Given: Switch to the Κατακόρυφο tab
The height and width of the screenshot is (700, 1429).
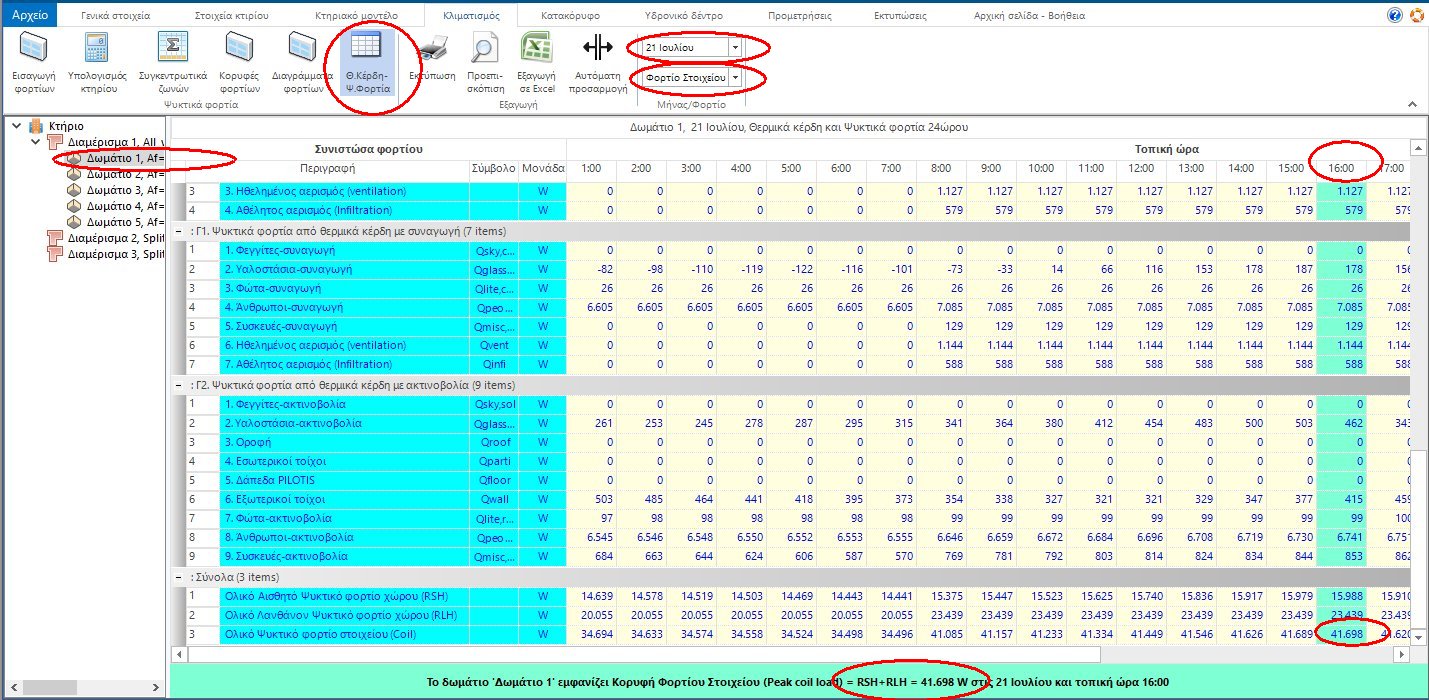Looking at the screenshot, I should tap(571, 14).
